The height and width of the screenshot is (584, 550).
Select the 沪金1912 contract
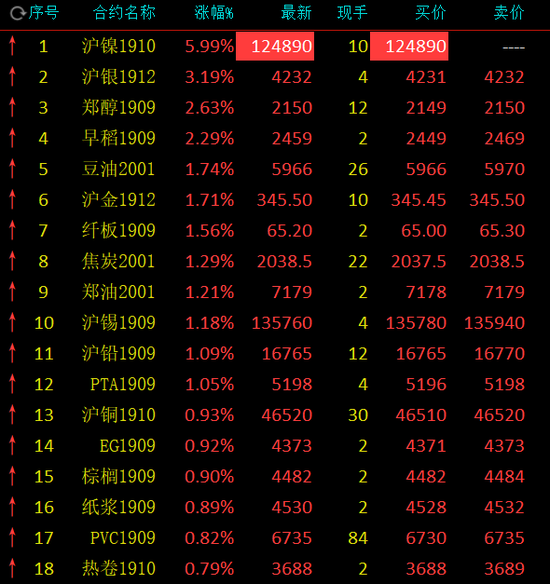click(118, 200)
